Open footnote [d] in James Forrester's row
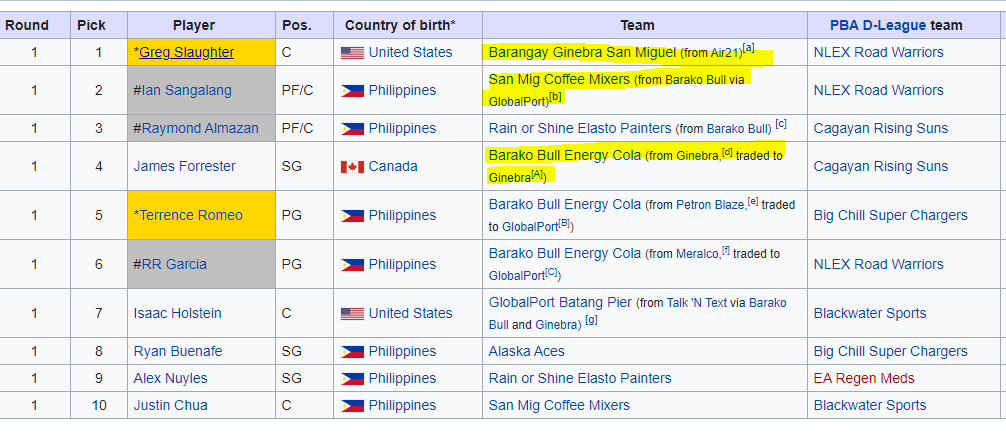Image resolution: width=1006 pixels, height=439 pixels. [728, 151]
